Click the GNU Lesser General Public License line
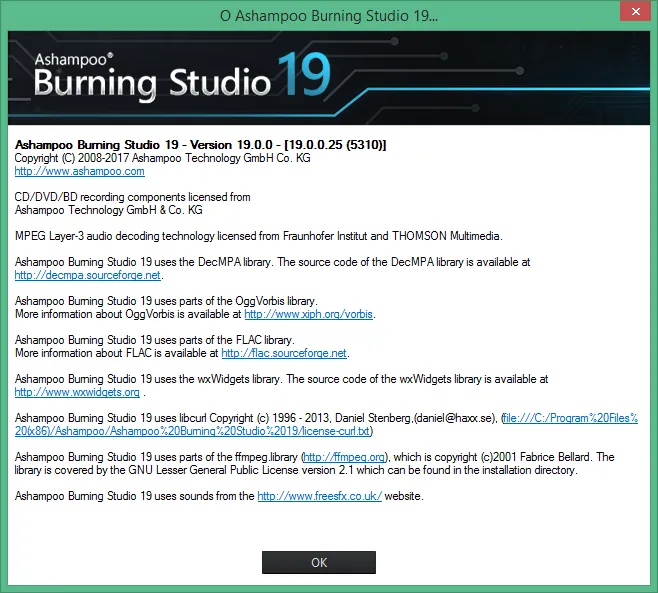 coord(296,470)
